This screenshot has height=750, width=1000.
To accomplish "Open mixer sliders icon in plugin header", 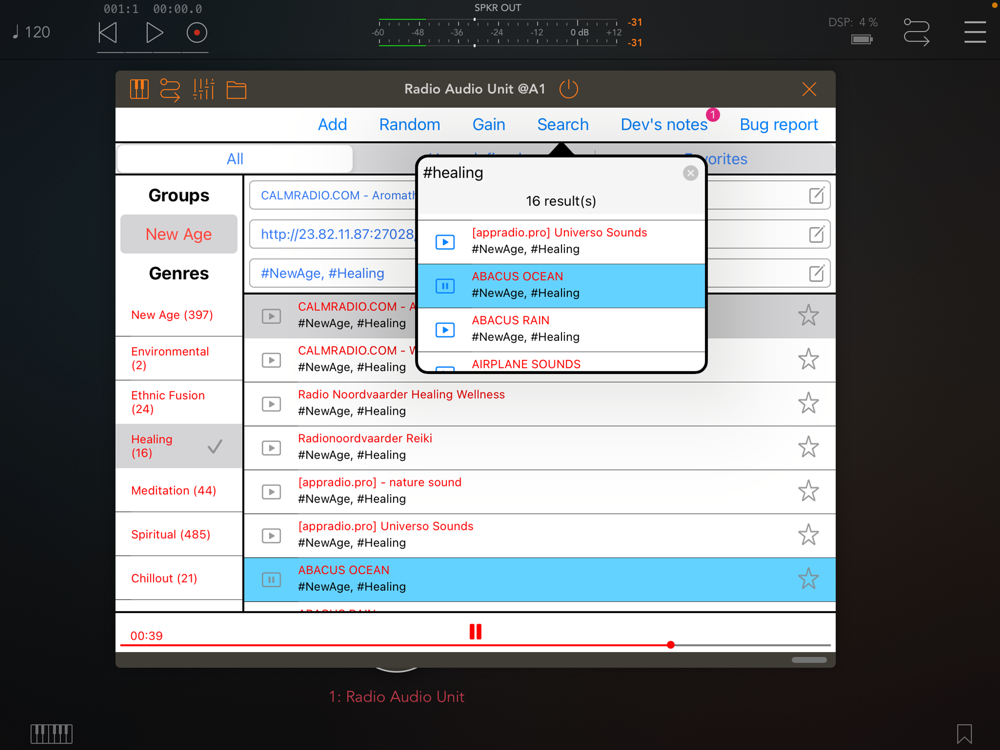I will pyautogui.click(x=203, y=89).
